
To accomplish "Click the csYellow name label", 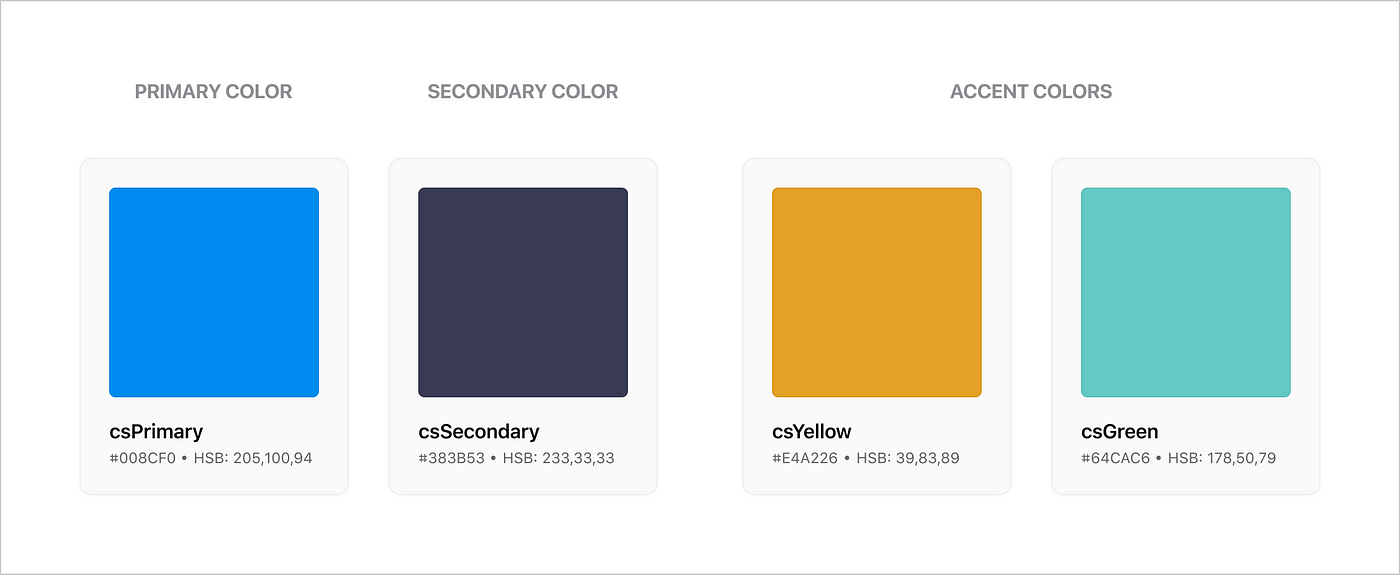I will (x=812, y=432).
